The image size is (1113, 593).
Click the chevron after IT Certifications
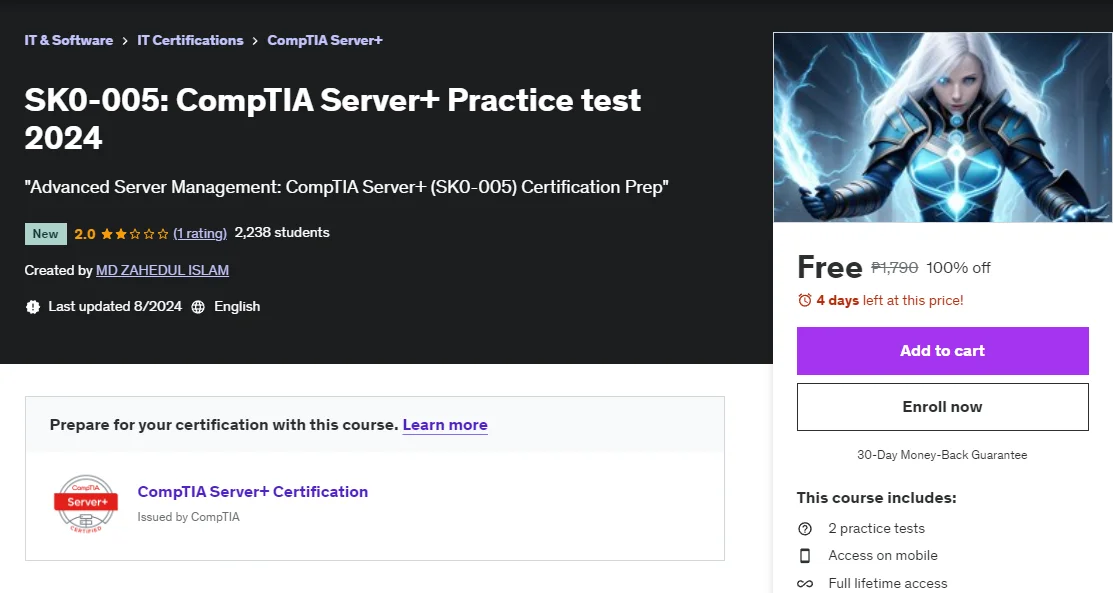[255, 41]
